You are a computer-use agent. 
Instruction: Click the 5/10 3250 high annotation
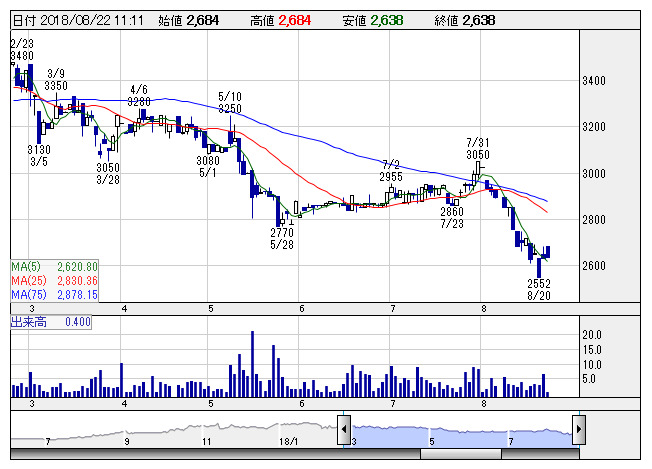230,103
